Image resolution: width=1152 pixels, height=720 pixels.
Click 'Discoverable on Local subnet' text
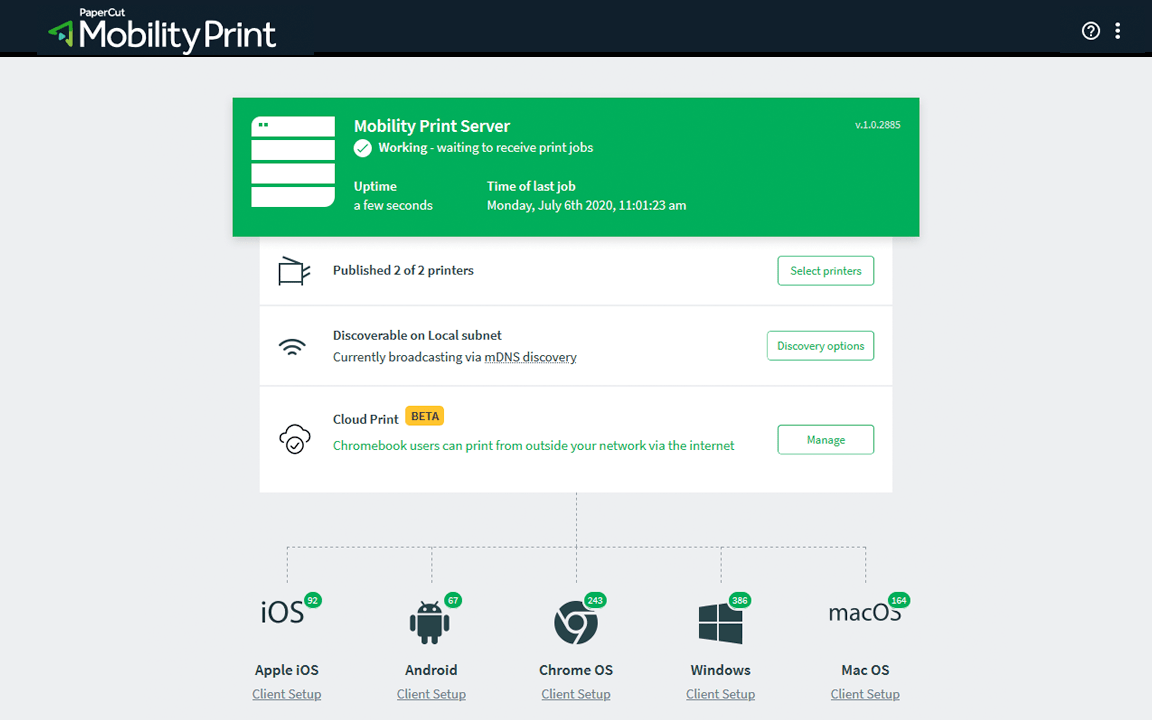coord(417,335)
